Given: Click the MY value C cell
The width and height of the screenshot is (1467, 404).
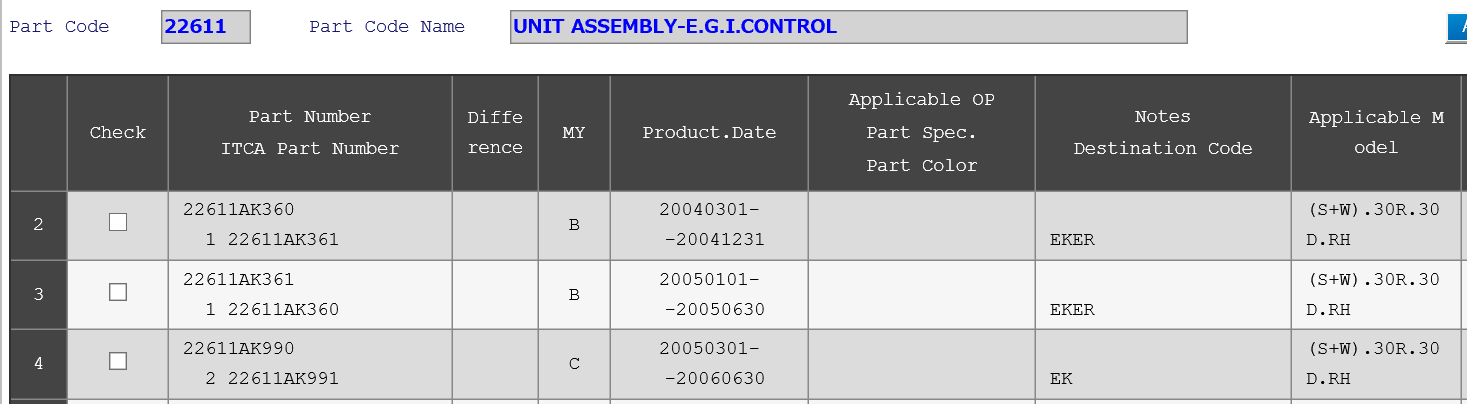Looking at the screenshot, I should tap(574, 364).
